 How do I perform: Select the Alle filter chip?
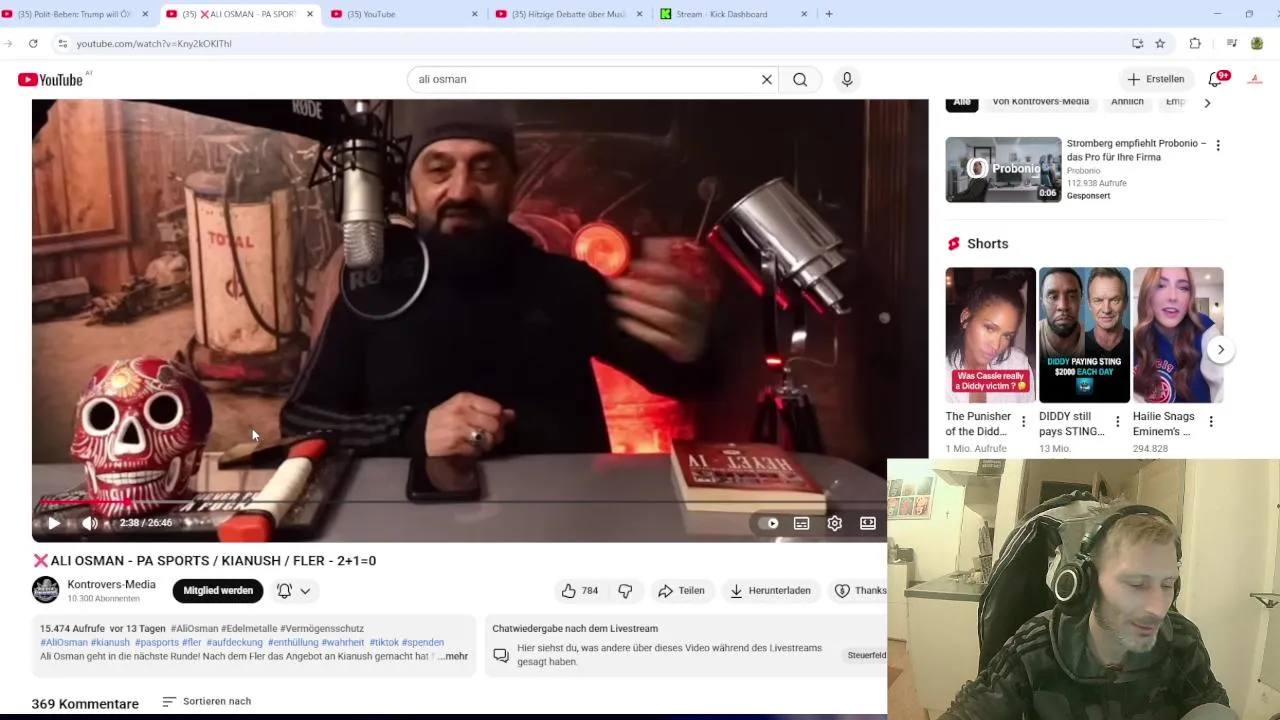click(x=961, y=102)
